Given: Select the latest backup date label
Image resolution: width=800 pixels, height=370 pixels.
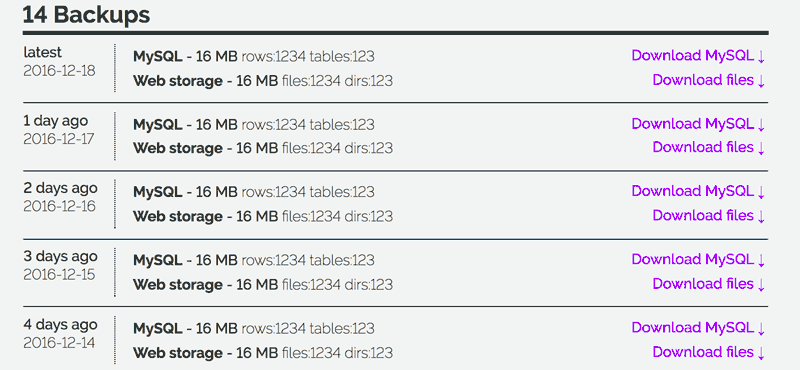Looking at the screenshot, I should (42, 52).
